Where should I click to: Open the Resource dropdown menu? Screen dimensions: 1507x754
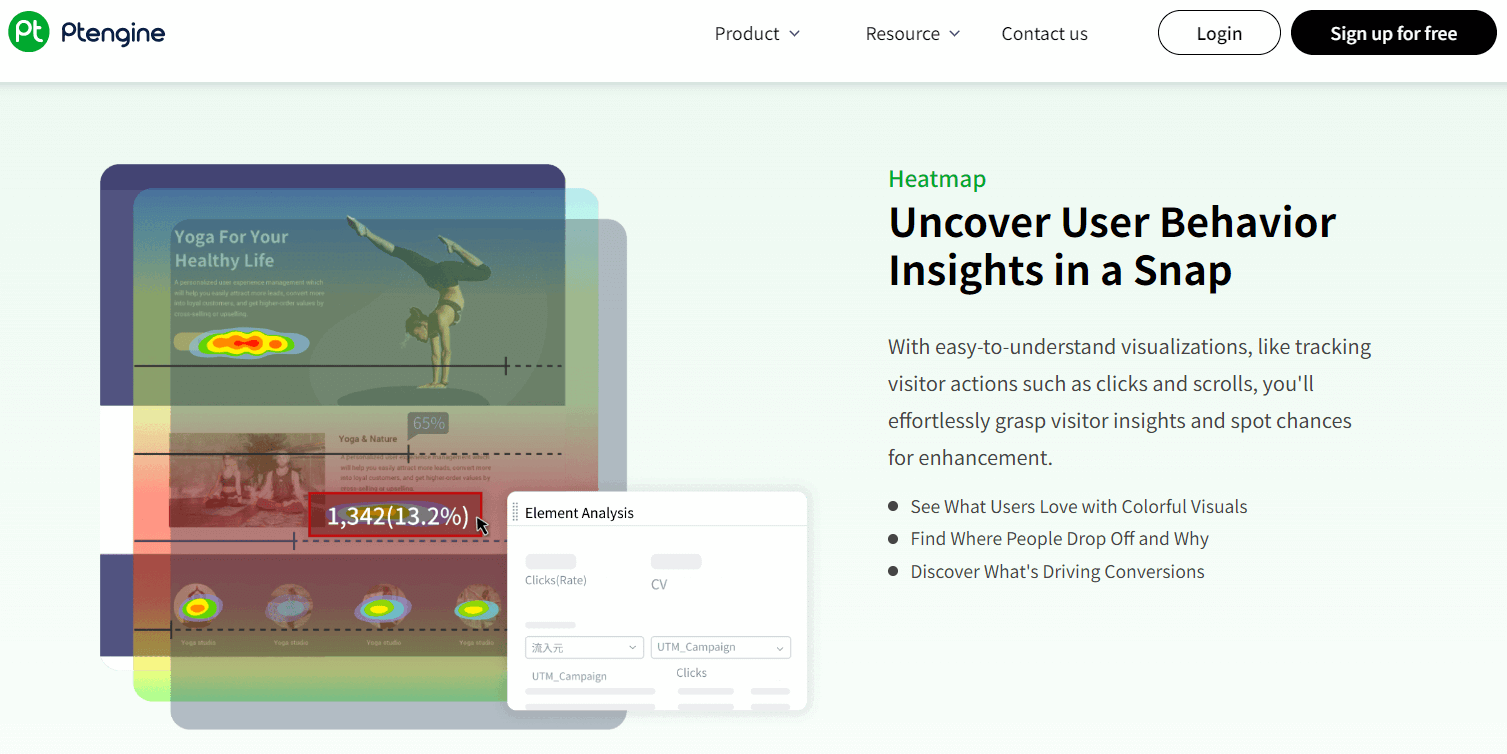912,34
